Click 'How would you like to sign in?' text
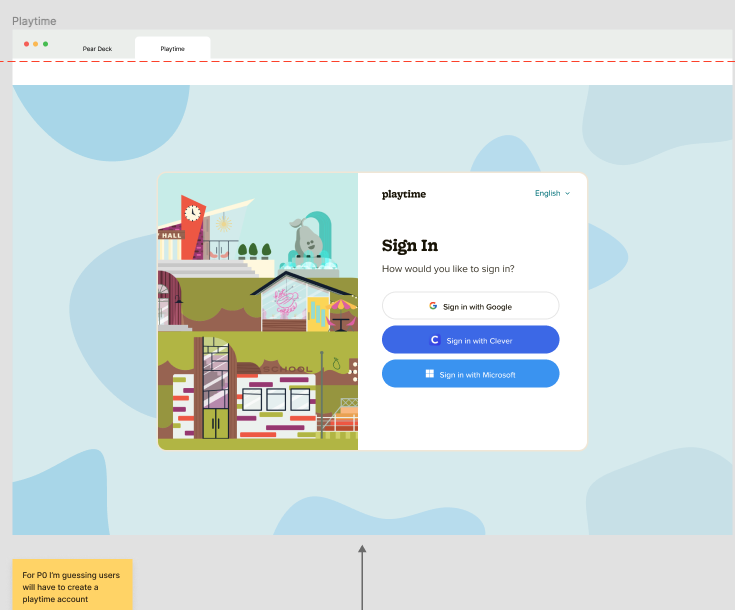This screenshot has height=610, width=735. [448, 269]
